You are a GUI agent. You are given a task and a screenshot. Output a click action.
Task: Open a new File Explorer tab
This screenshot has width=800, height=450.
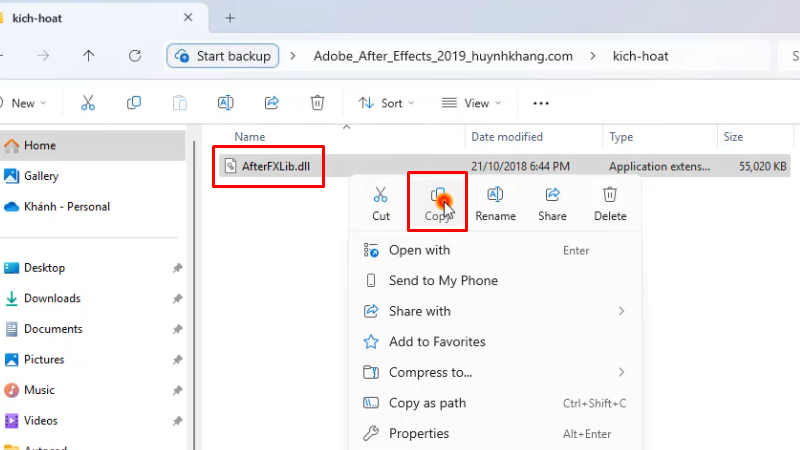click(x=230, y=18)
